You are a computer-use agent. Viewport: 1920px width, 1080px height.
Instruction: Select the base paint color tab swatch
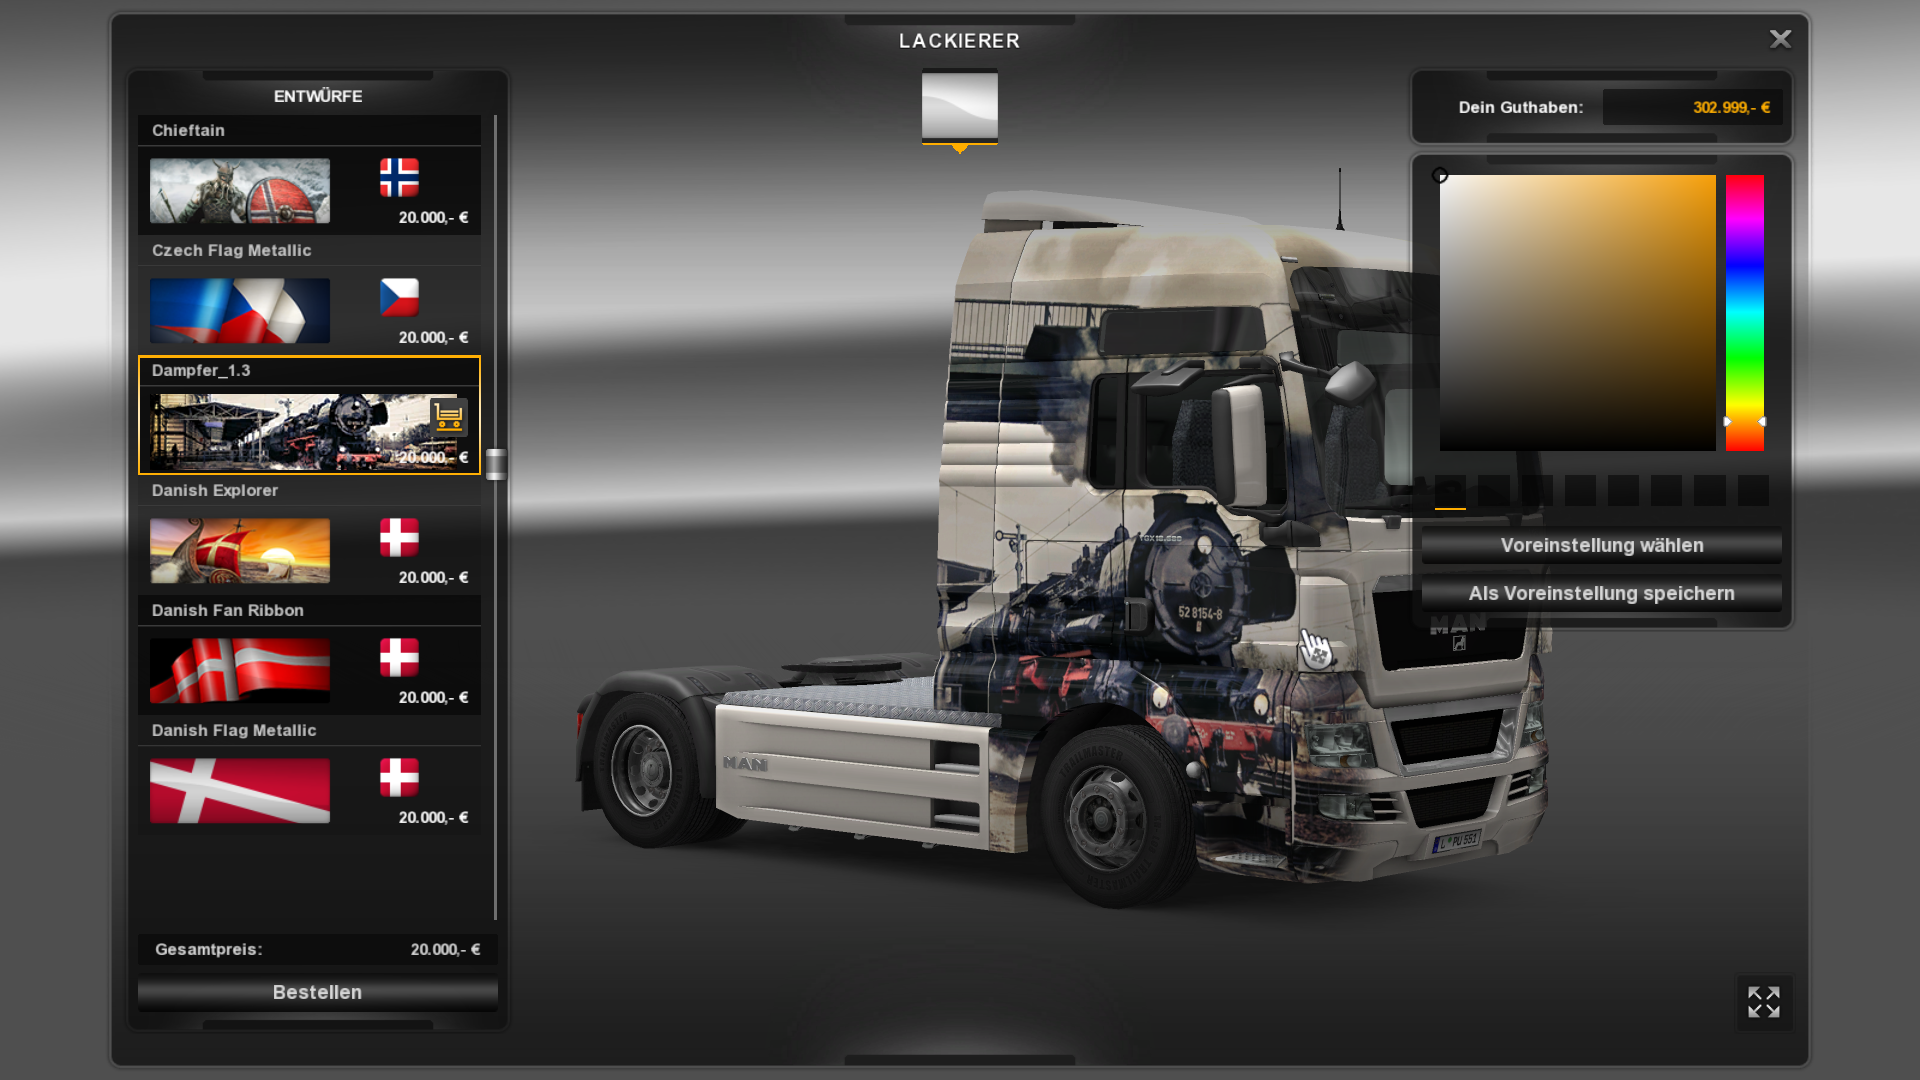960,106
